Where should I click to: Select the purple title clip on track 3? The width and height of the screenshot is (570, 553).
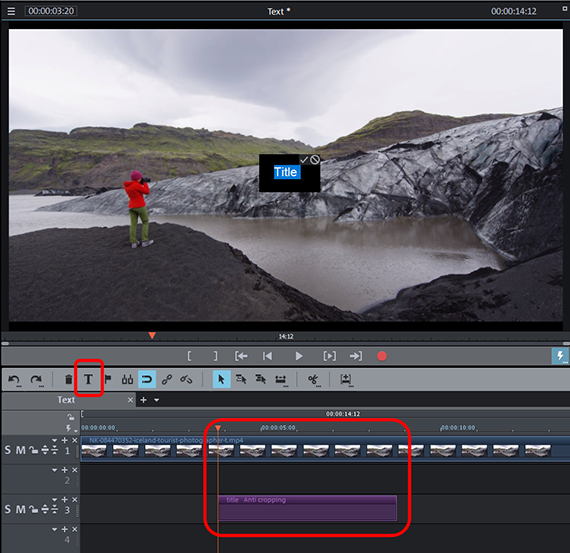click(308, 508)
